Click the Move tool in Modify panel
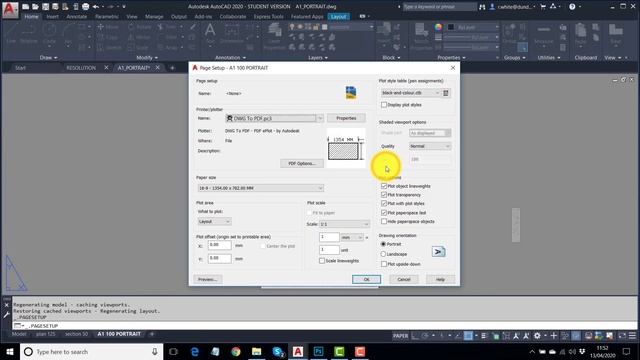This screenshot has width=640, height=360. tap(107, 27)
